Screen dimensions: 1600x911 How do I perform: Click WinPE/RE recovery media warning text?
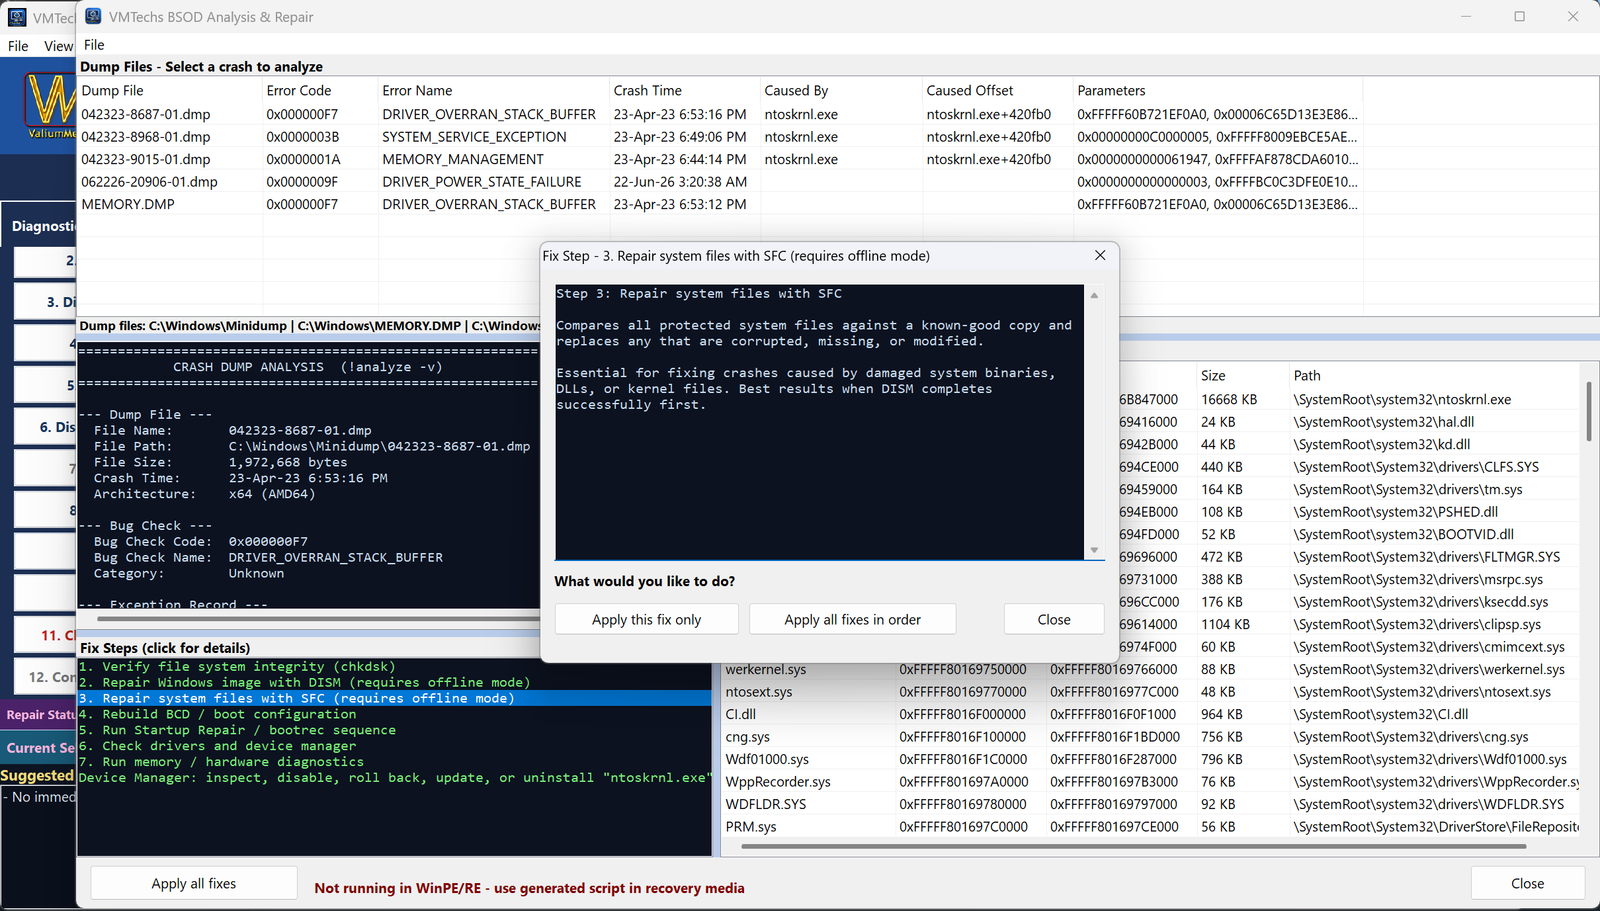click(529, 888)
